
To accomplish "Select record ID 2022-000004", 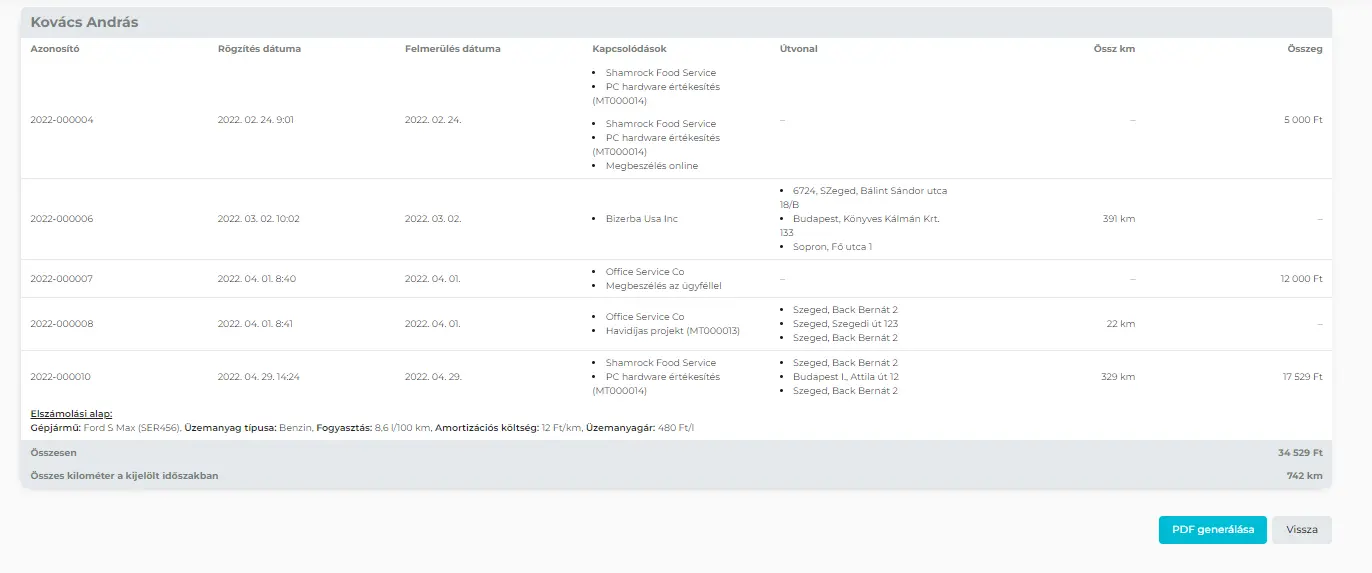I will (62, 120).
